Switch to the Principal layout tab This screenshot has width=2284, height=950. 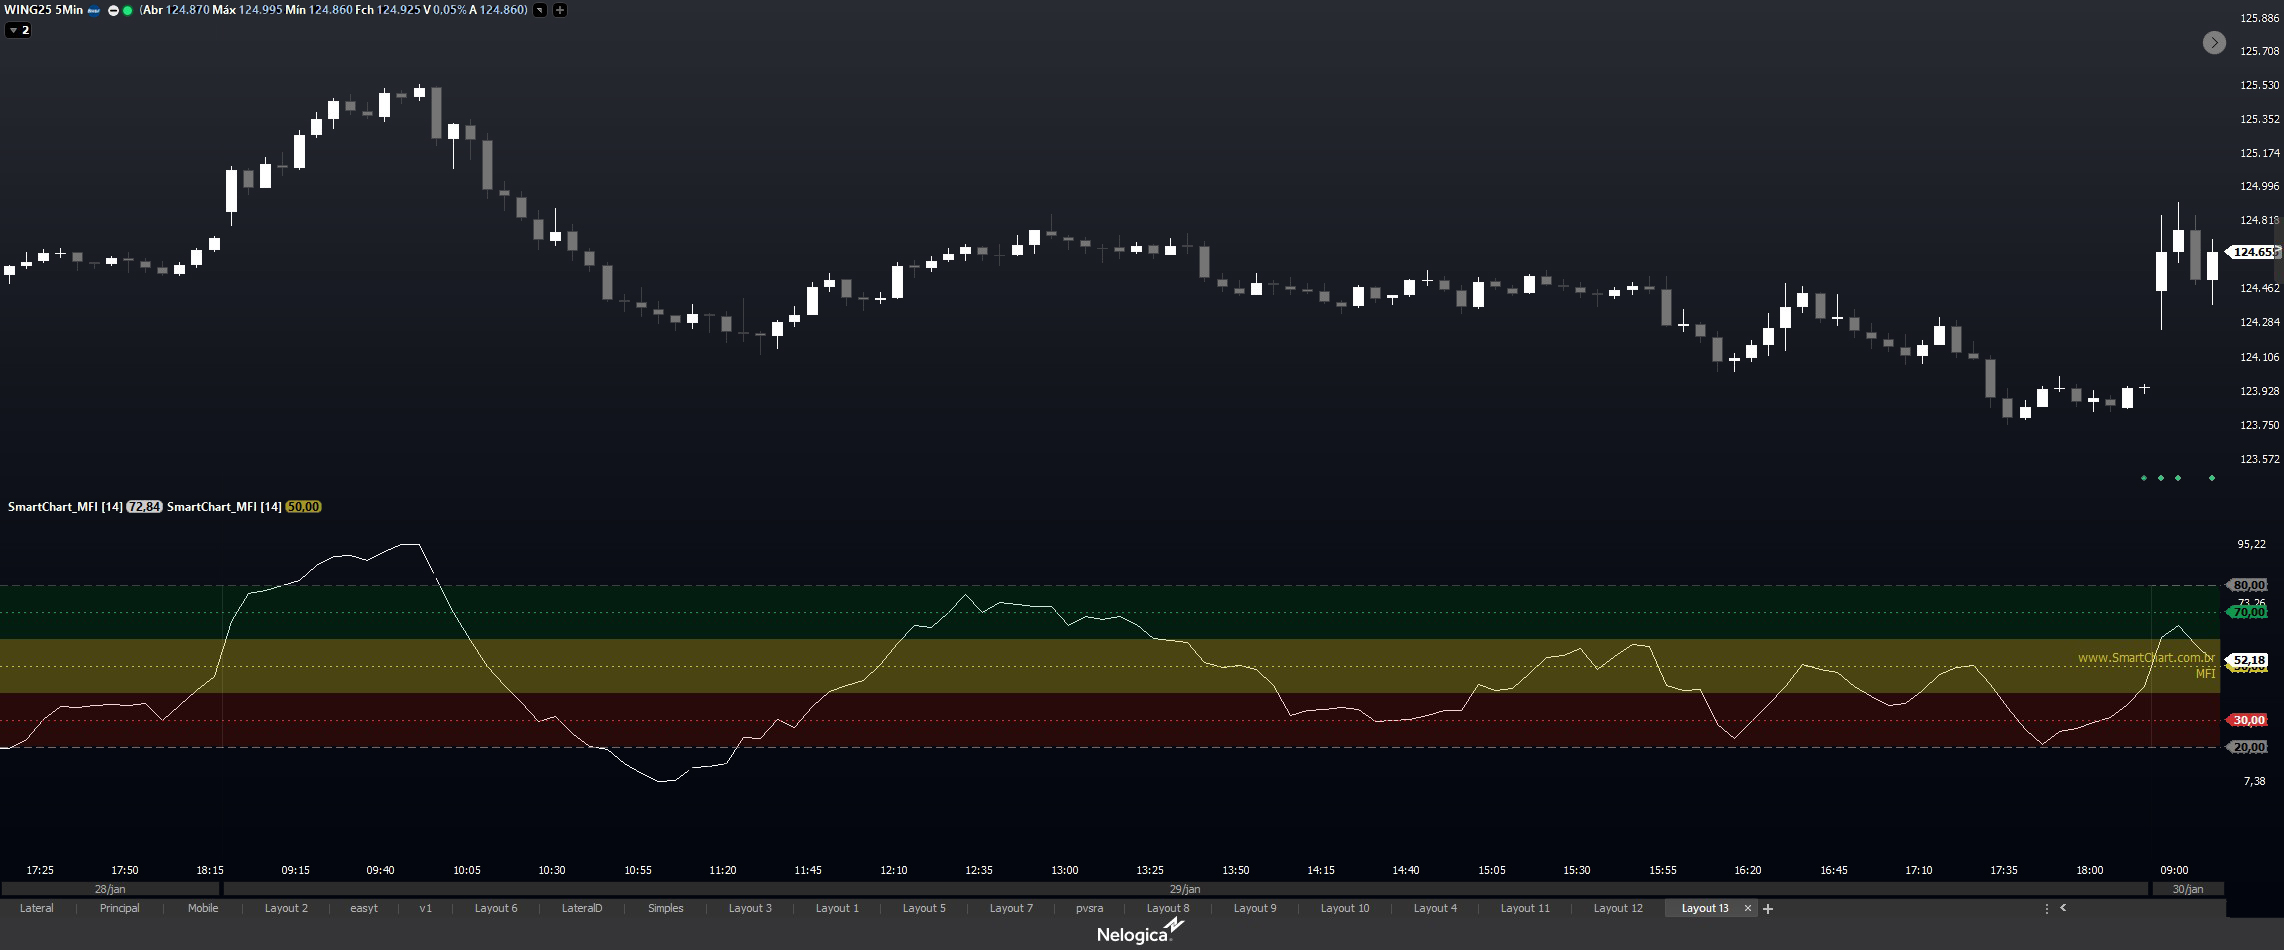119,909
